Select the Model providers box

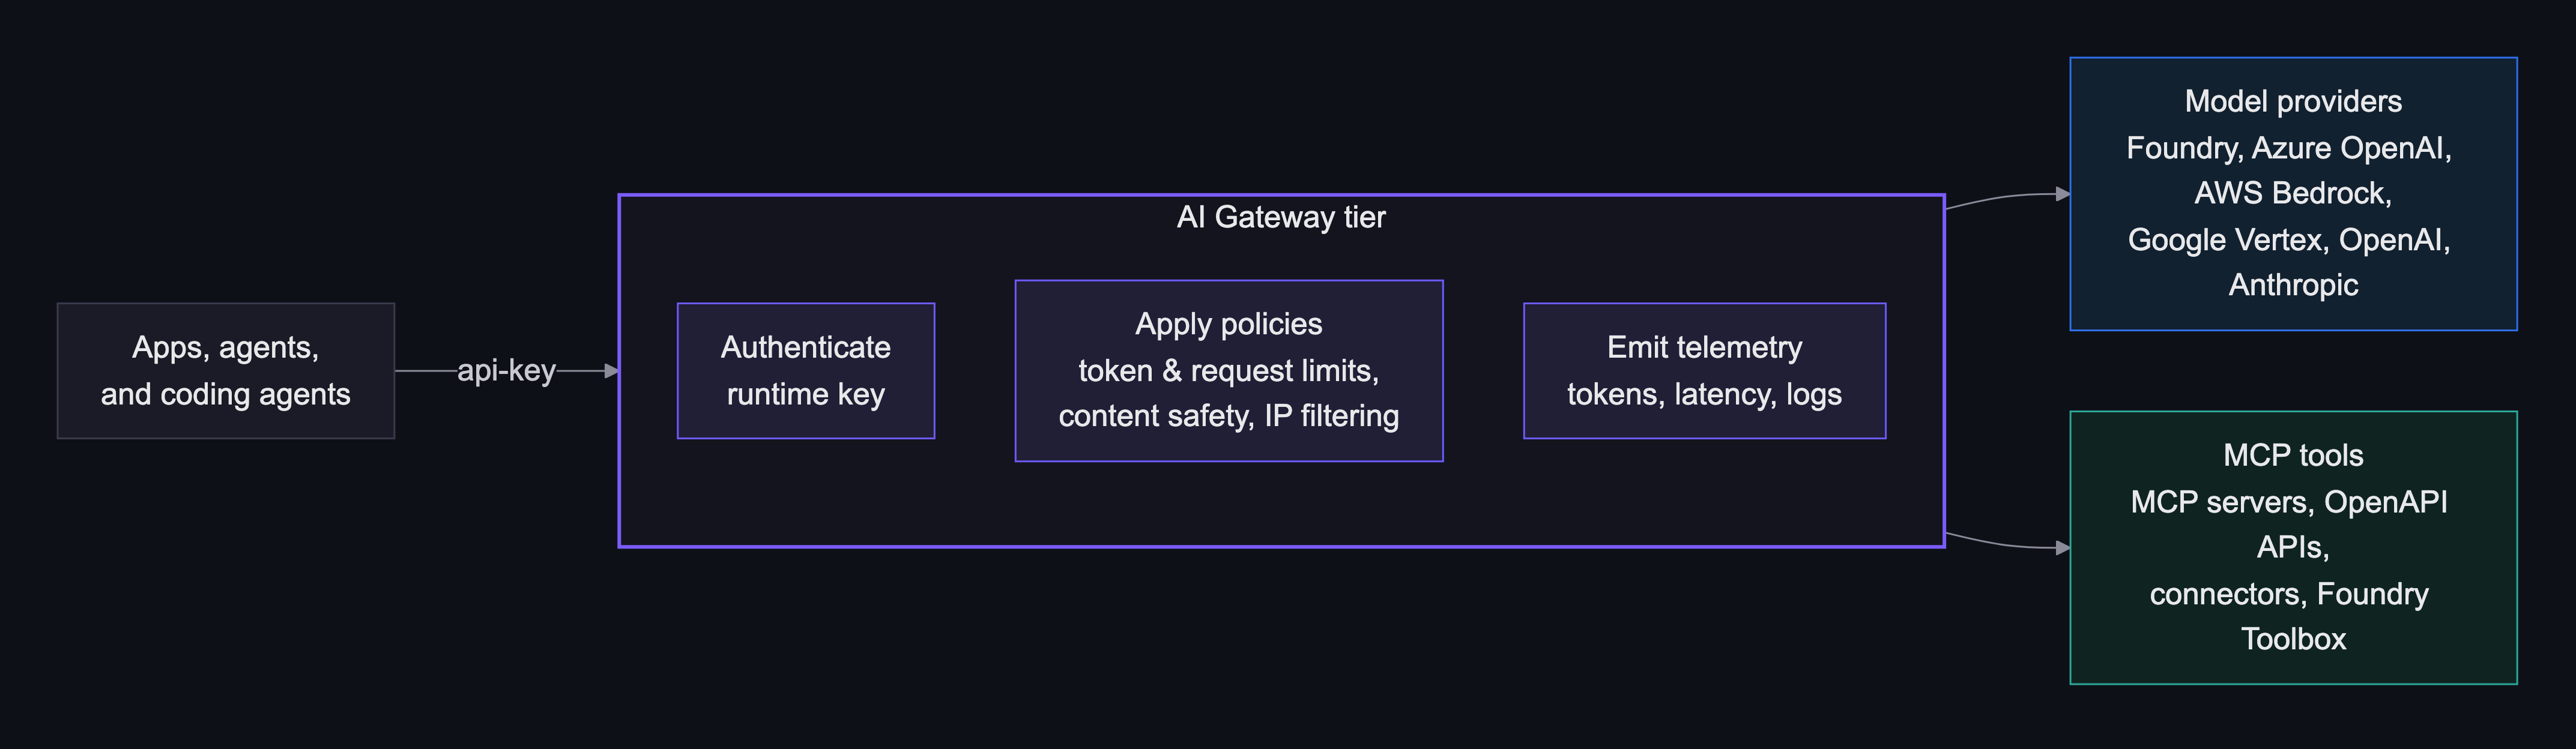2293,194
